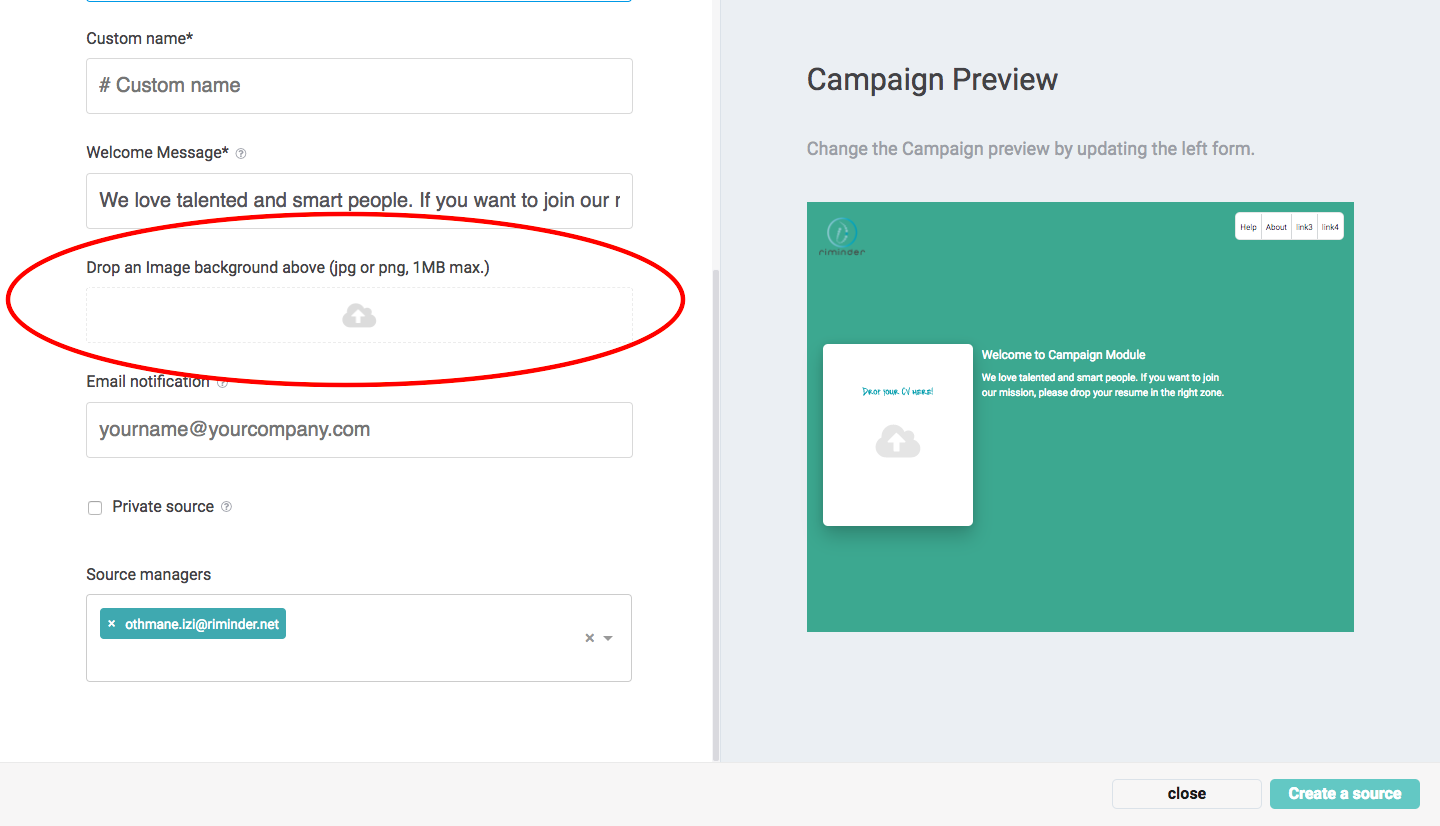Click the 'Welcome to Campaign Module' preview heading

coord(1063,355)
